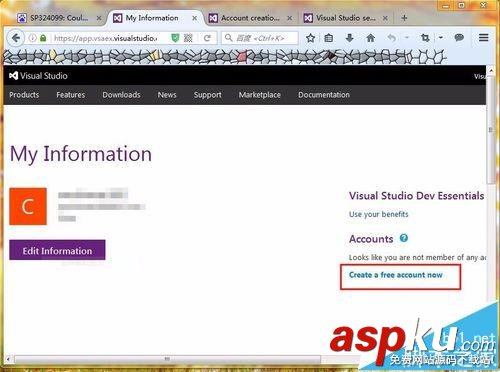
Task: Click the Accounts section heading
Action: pos(371,239)
